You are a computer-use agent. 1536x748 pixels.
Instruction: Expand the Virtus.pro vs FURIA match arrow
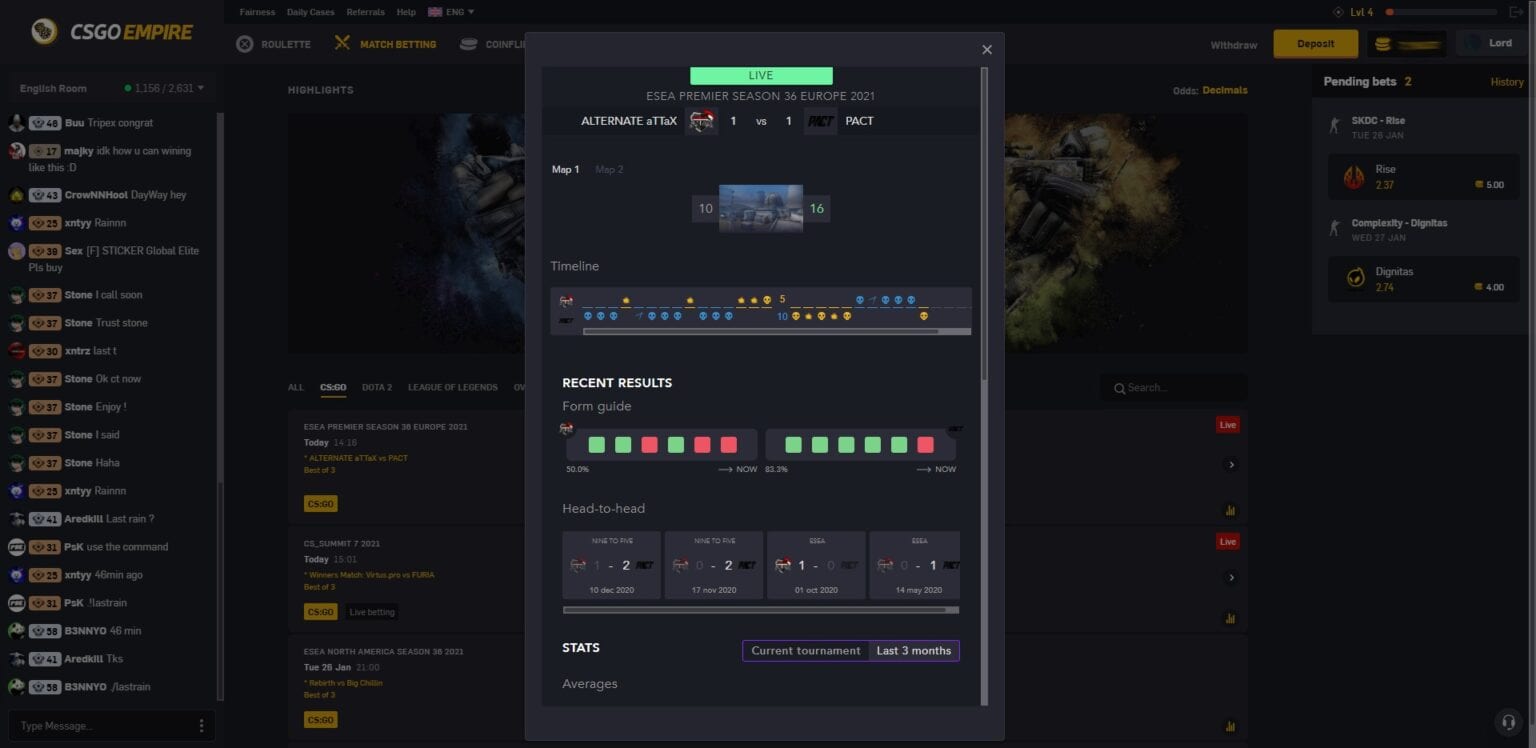[1231, 578]
